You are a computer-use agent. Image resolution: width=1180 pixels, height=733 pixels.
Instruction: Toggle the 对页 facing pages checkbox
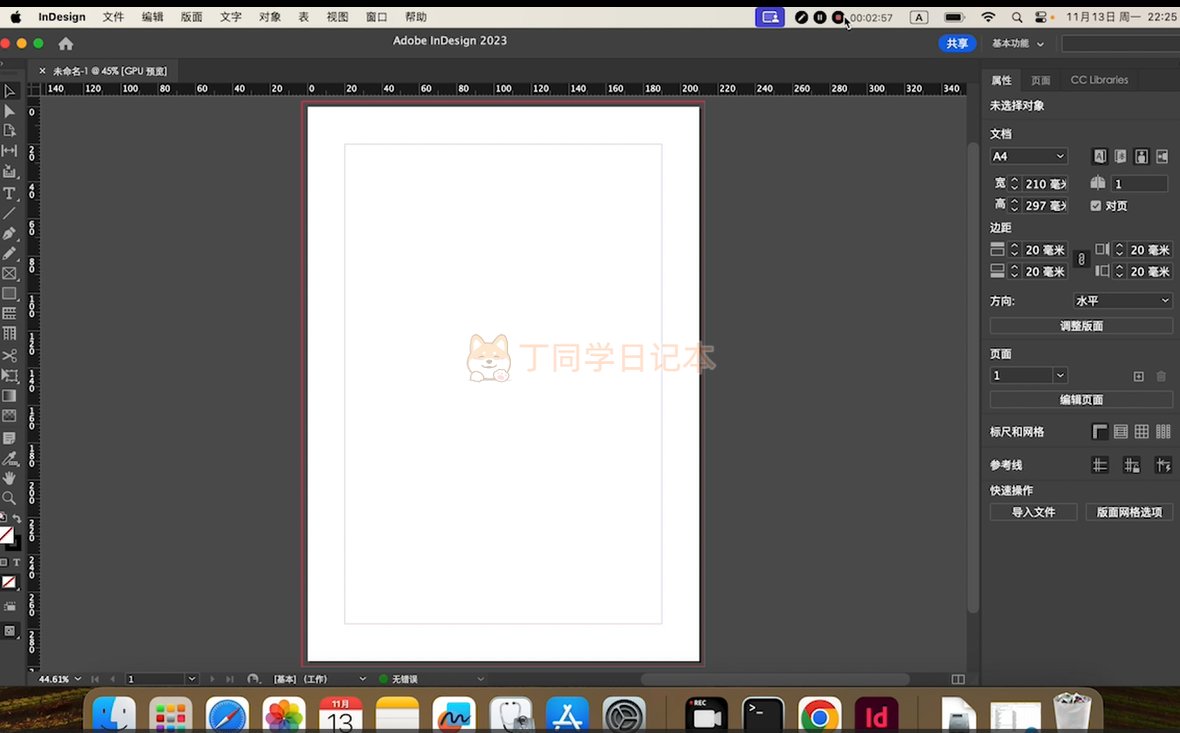[1096, 206]
